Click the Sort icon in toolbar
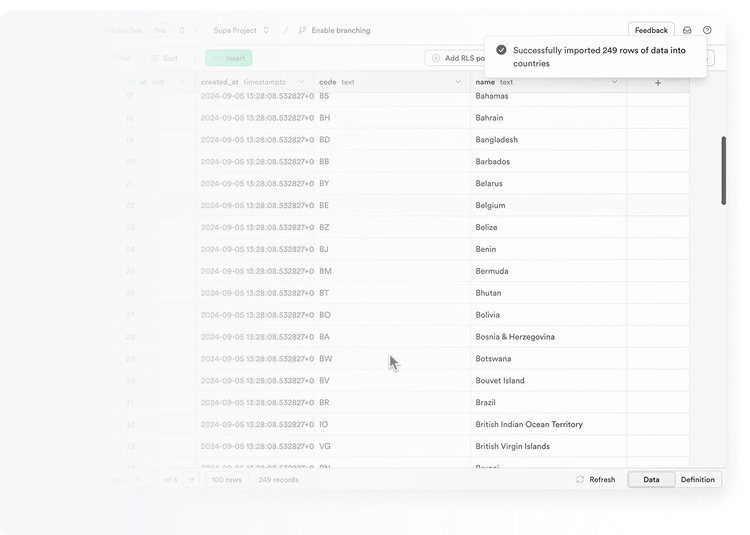The image size is (750, 535). click(x=156, y=58)
